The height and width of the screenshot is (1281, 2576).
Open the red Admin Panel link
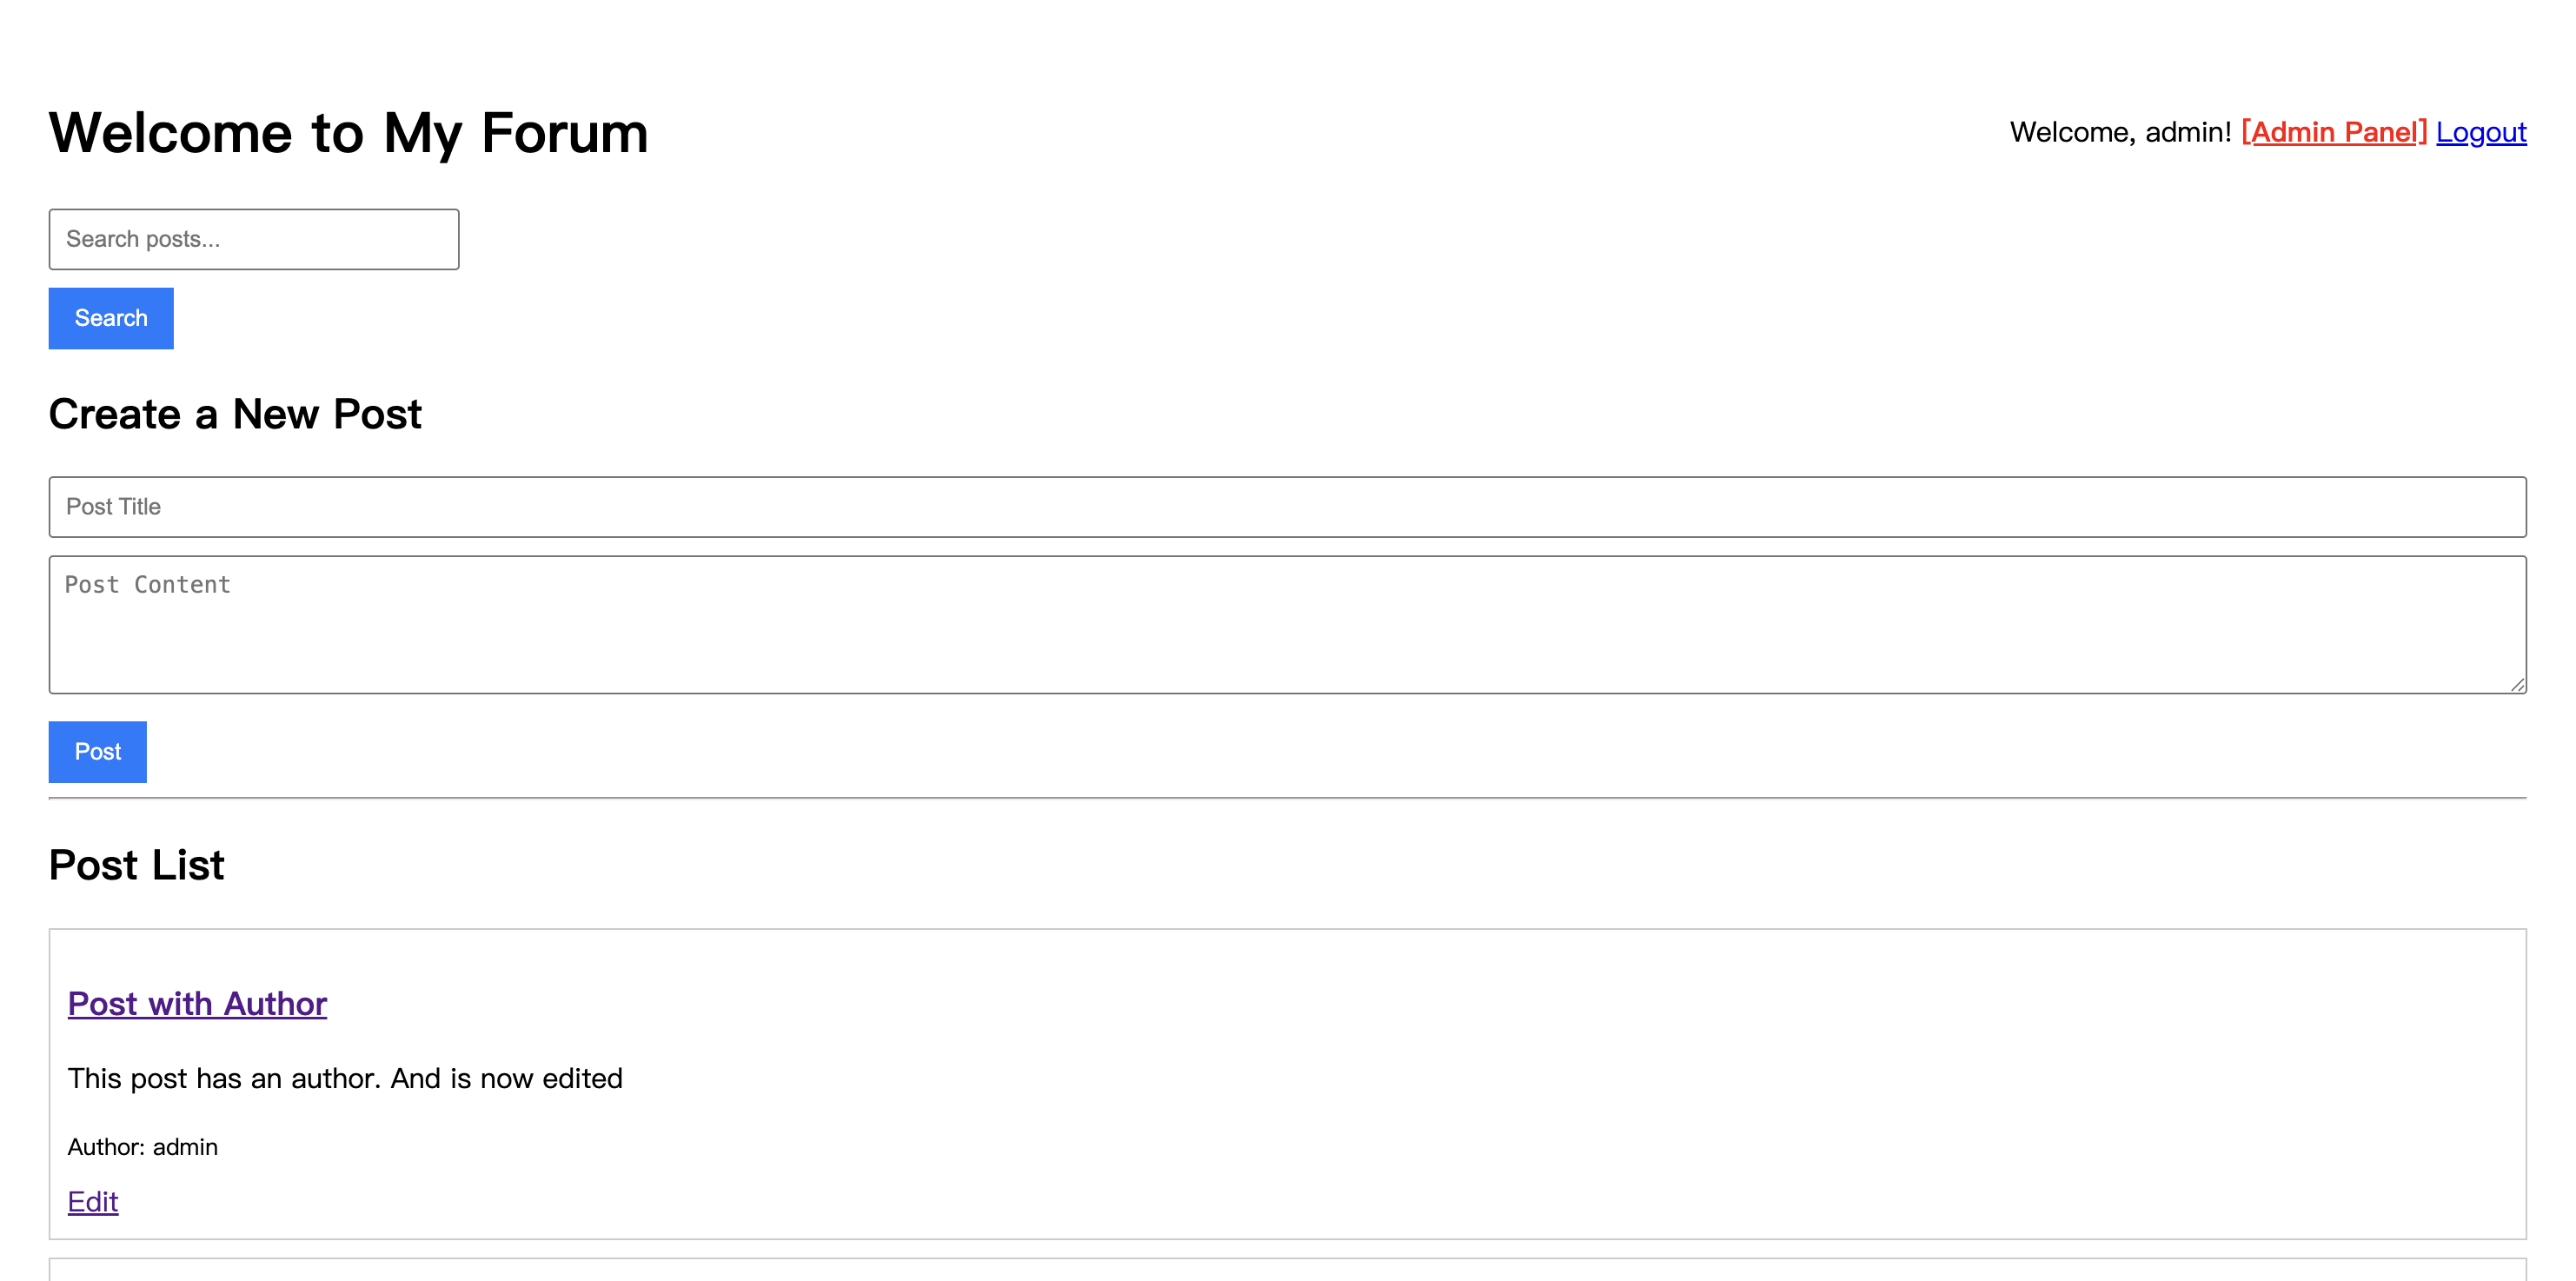(x=2333, y=132)
